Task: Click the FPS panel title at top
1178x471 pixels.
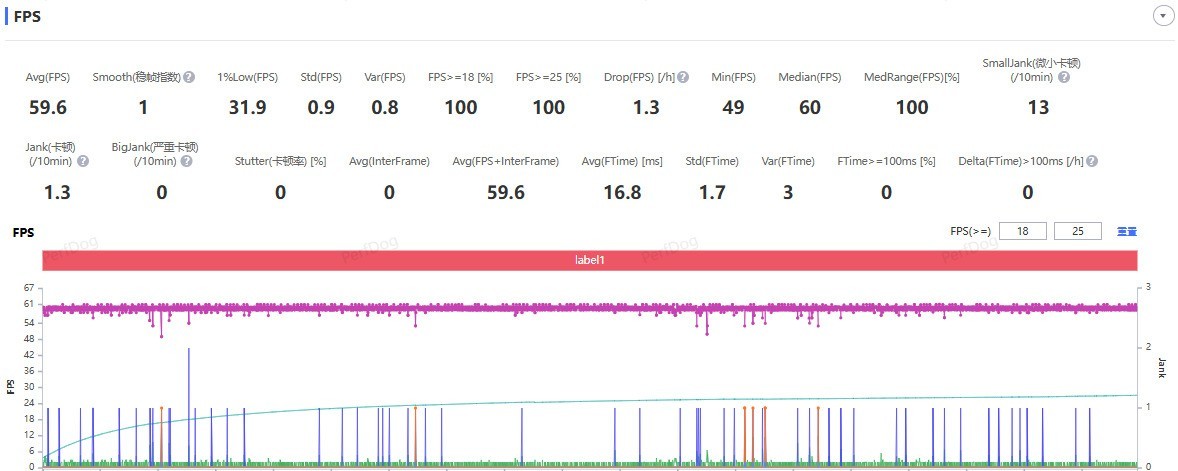Action: point(28,17)
